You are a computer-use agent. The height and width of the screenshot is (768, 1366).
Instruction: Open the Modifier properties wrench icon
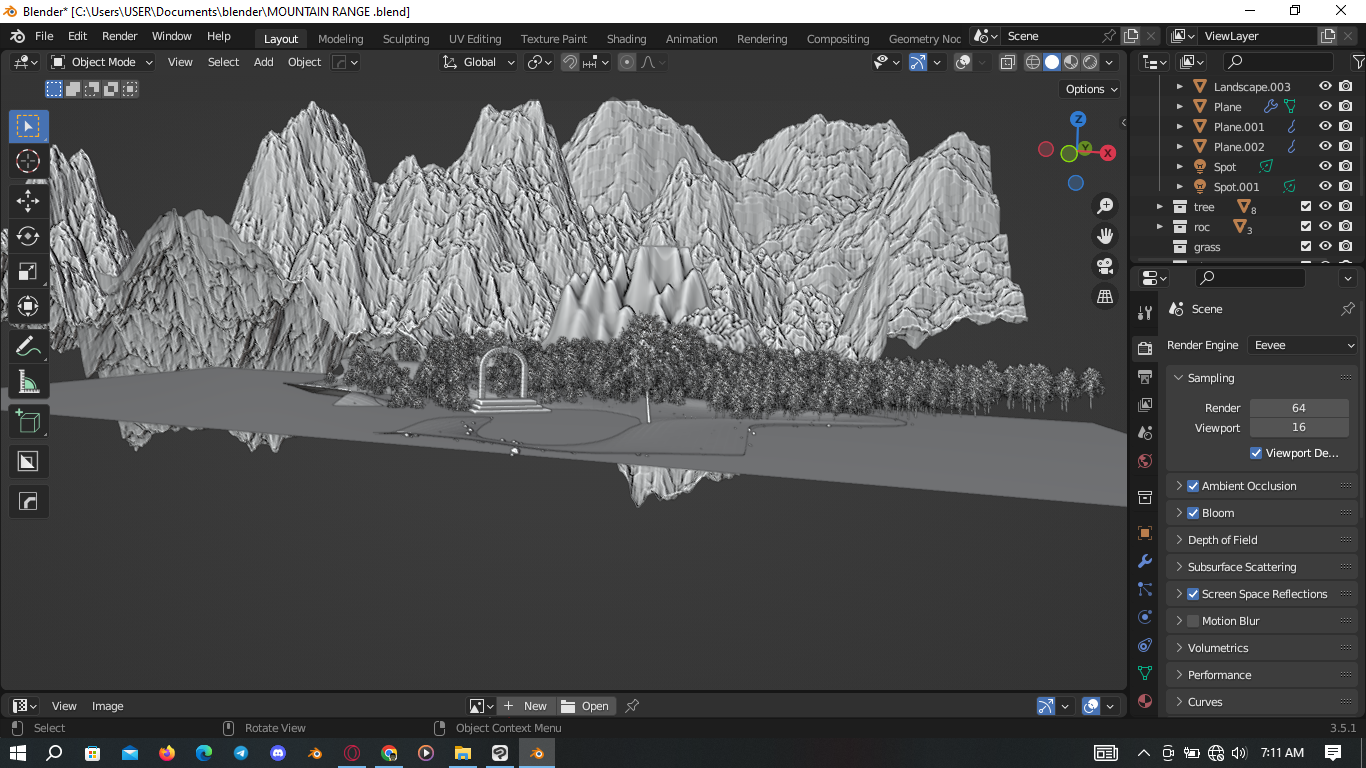[1145, 561]
